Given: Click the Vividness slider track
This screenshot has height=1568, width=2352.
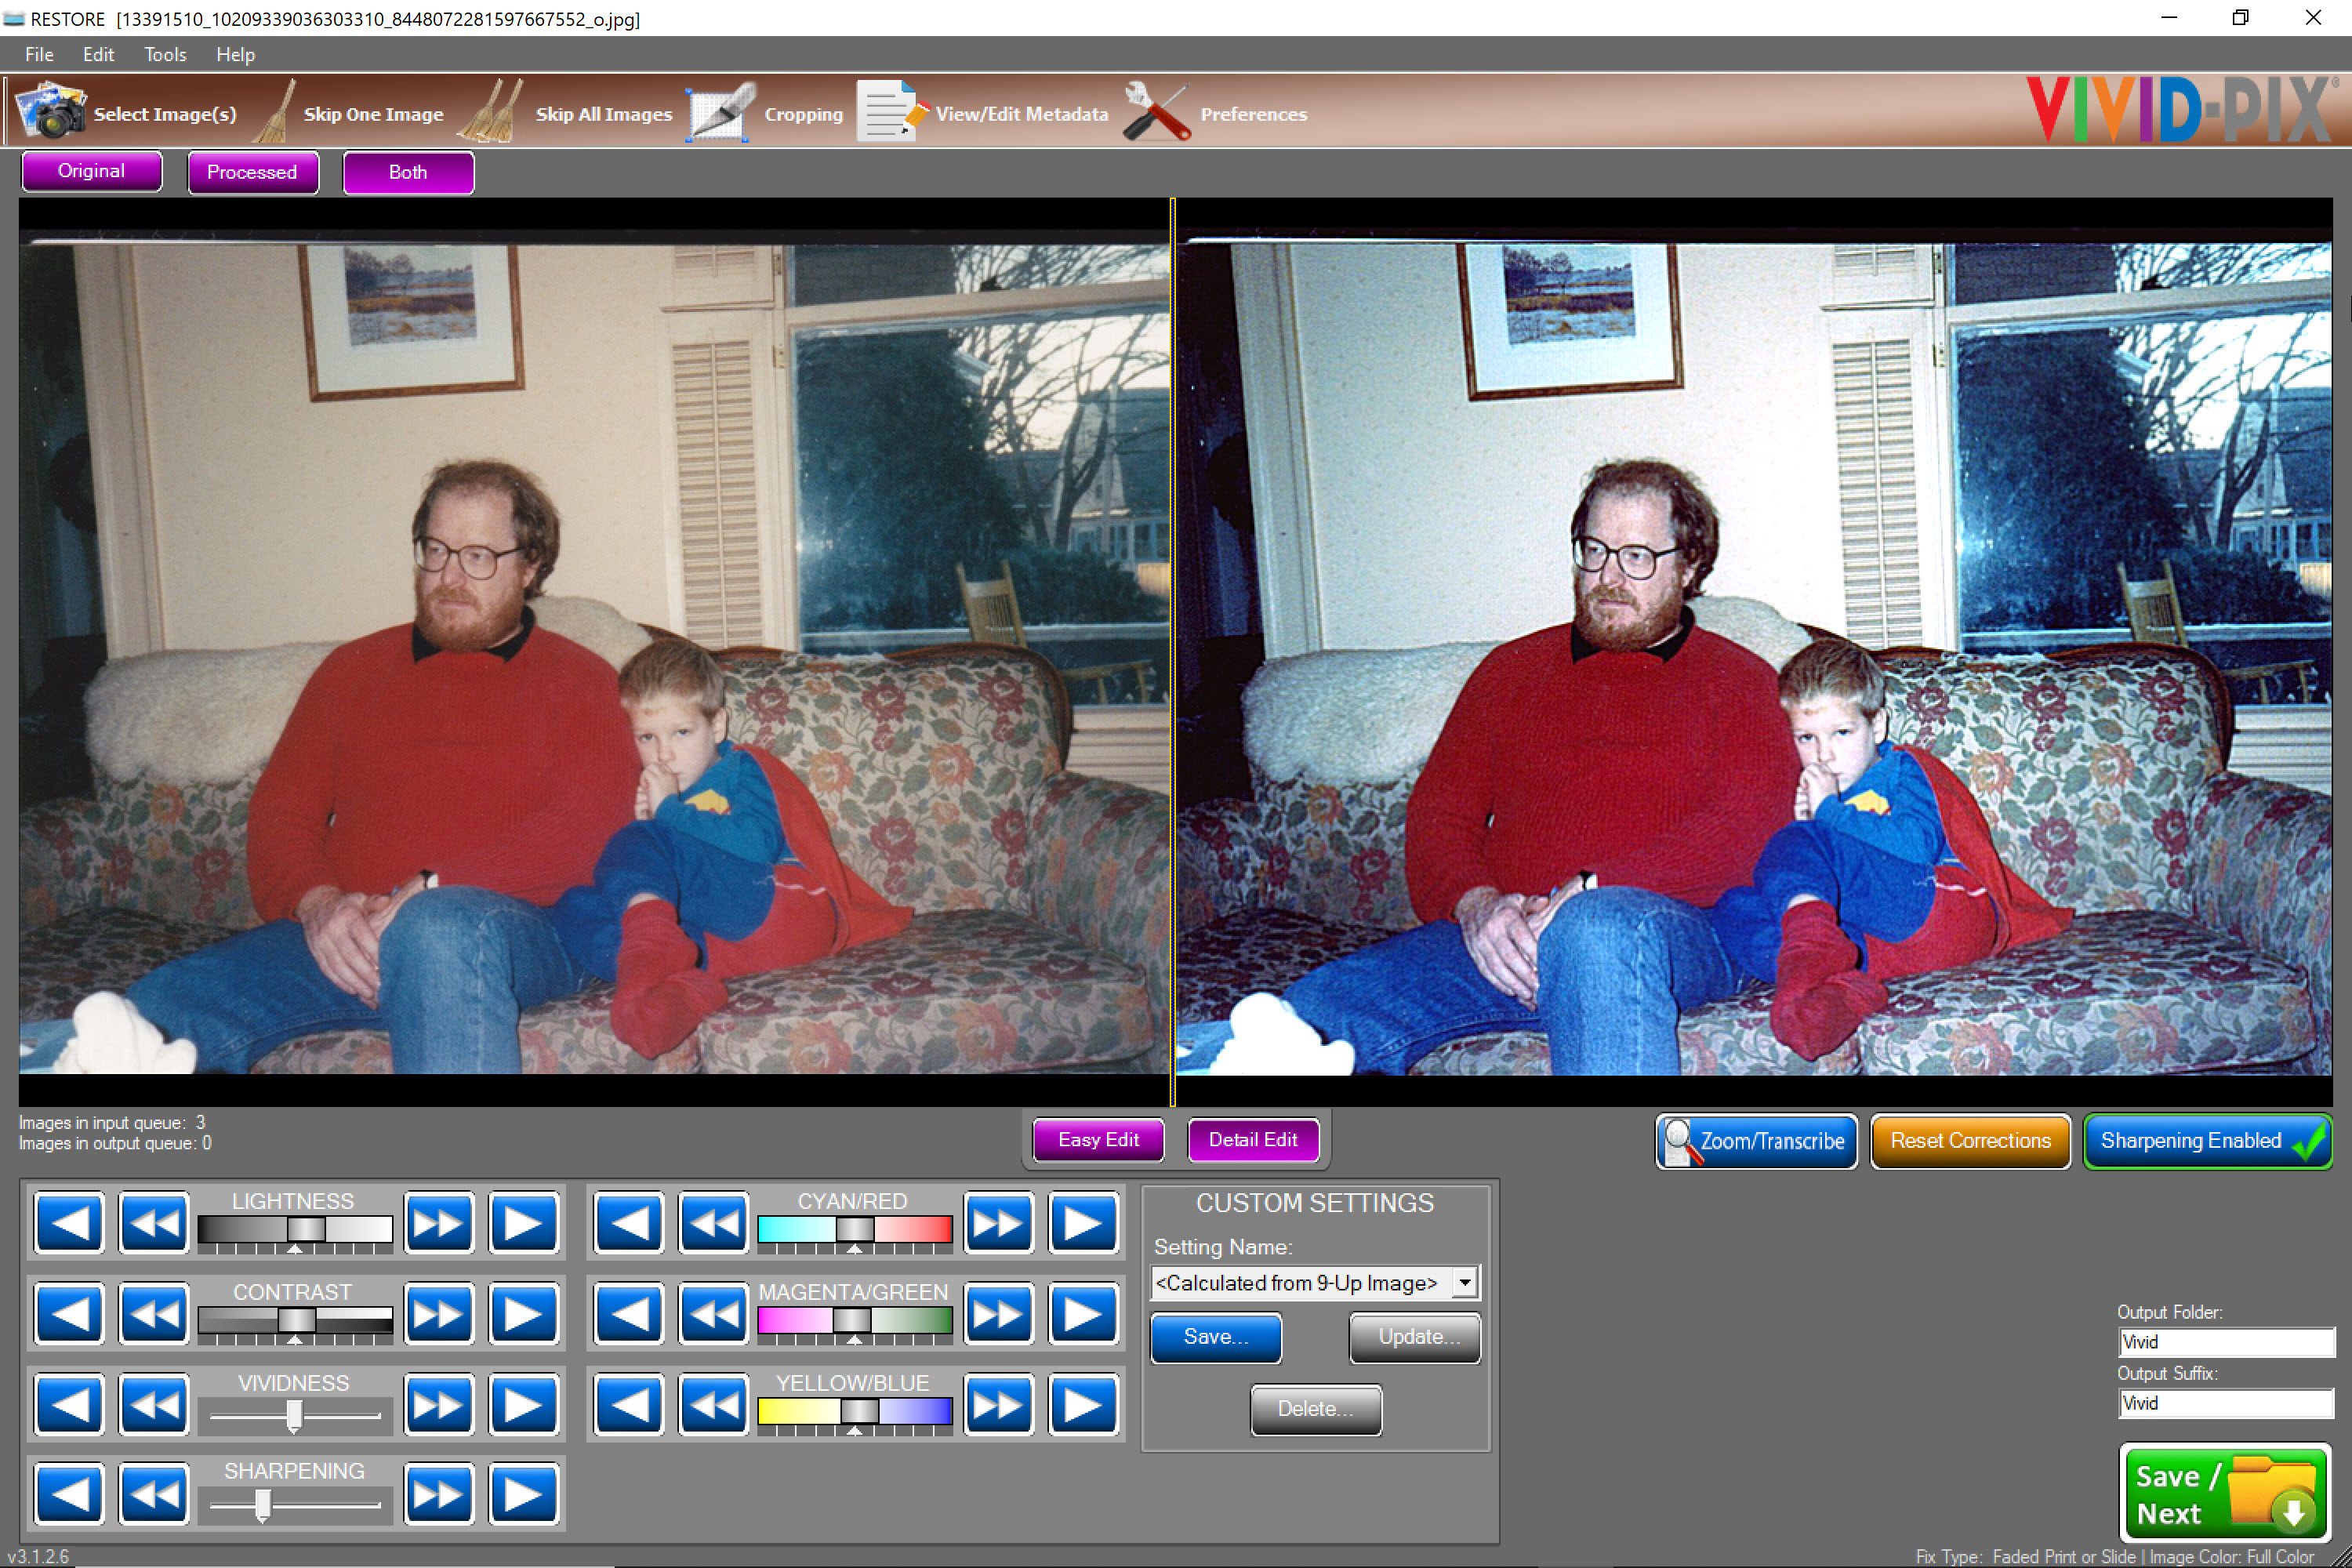Looking at the screenshot, I should point(295,1416).
